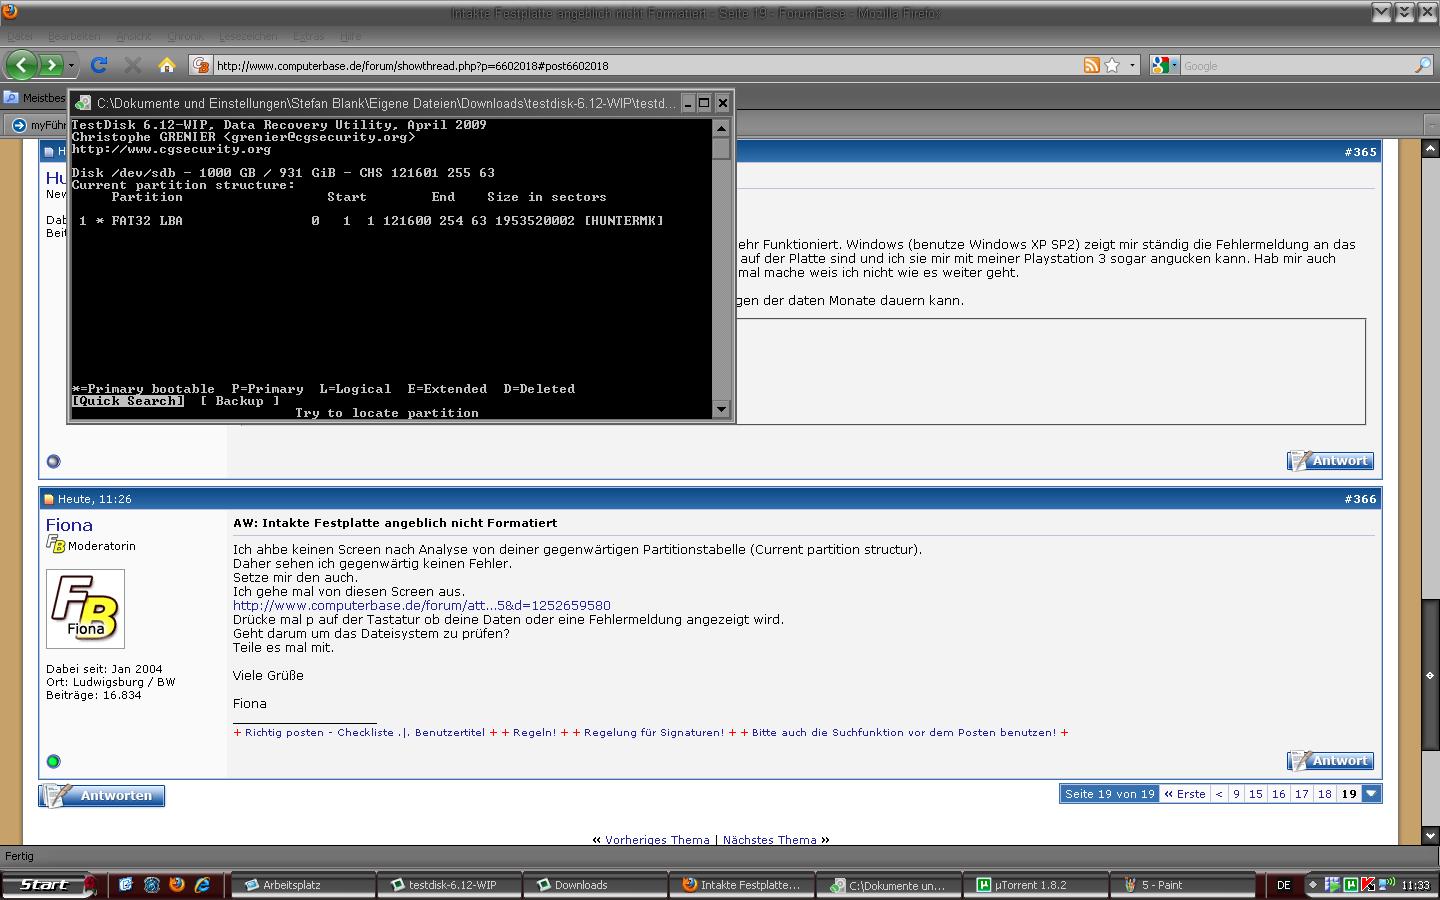Click the network connection tray icon

1387,884
